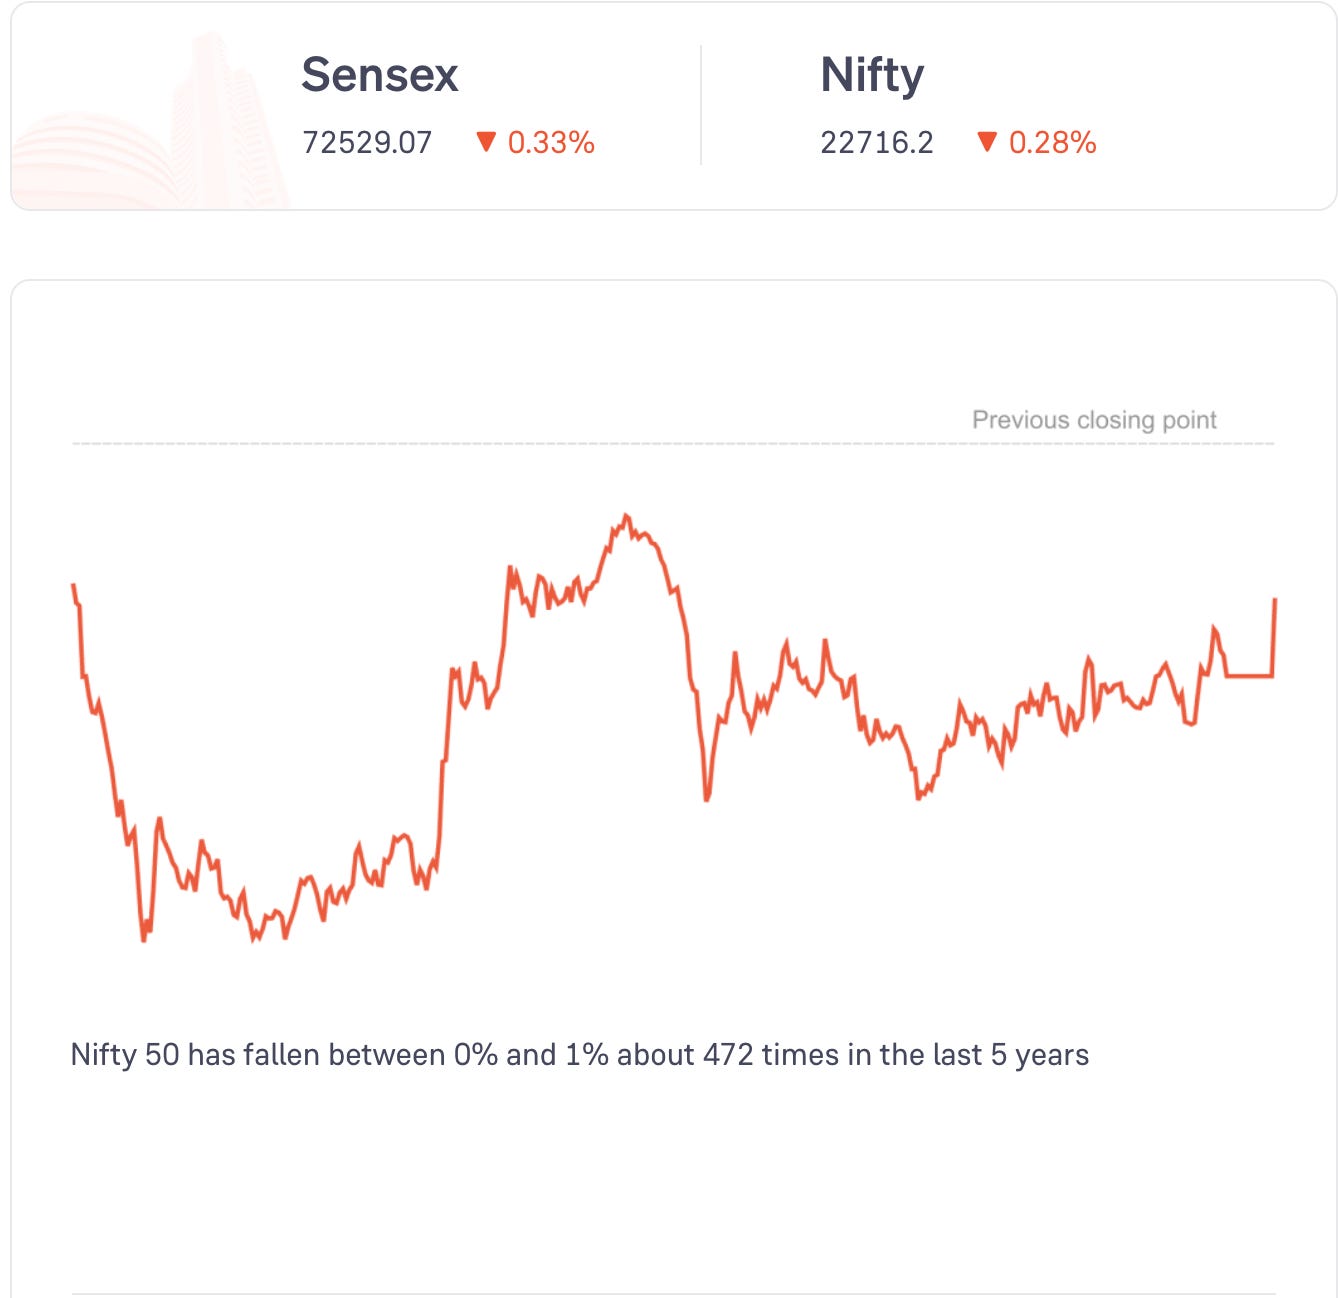Click the chart line's starting point
Screen dimensions: 1338x1298
pos(73,585)
